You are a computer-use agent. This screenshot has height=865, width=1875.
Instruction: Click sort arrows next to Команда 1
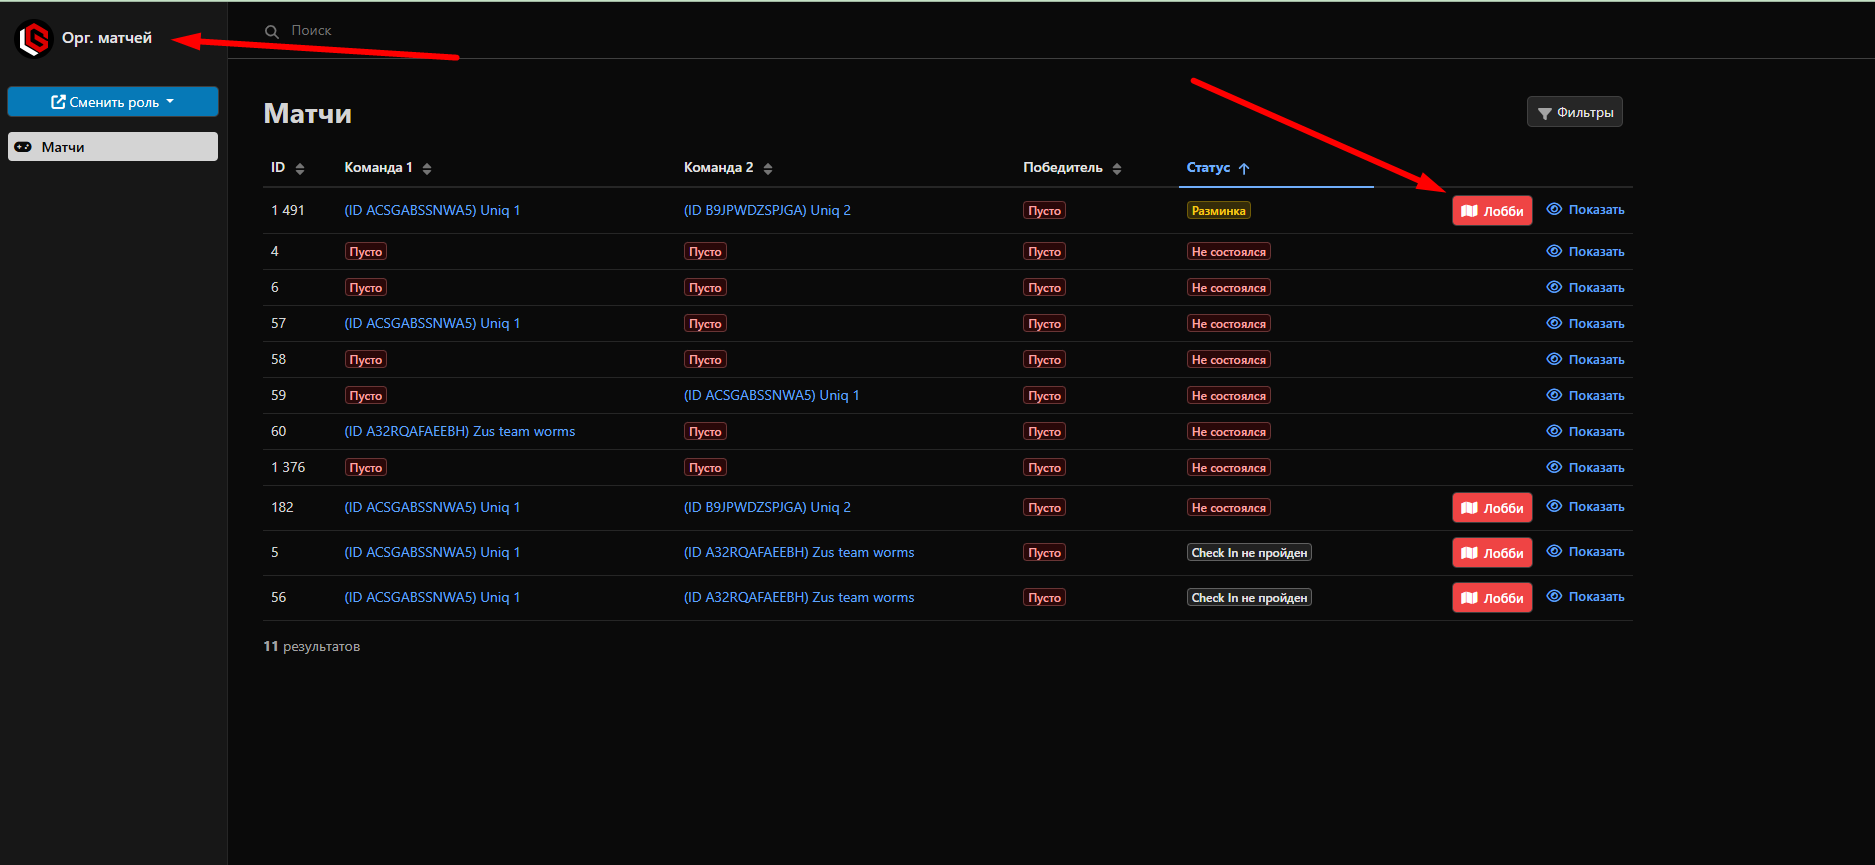[x=427, y=169]
